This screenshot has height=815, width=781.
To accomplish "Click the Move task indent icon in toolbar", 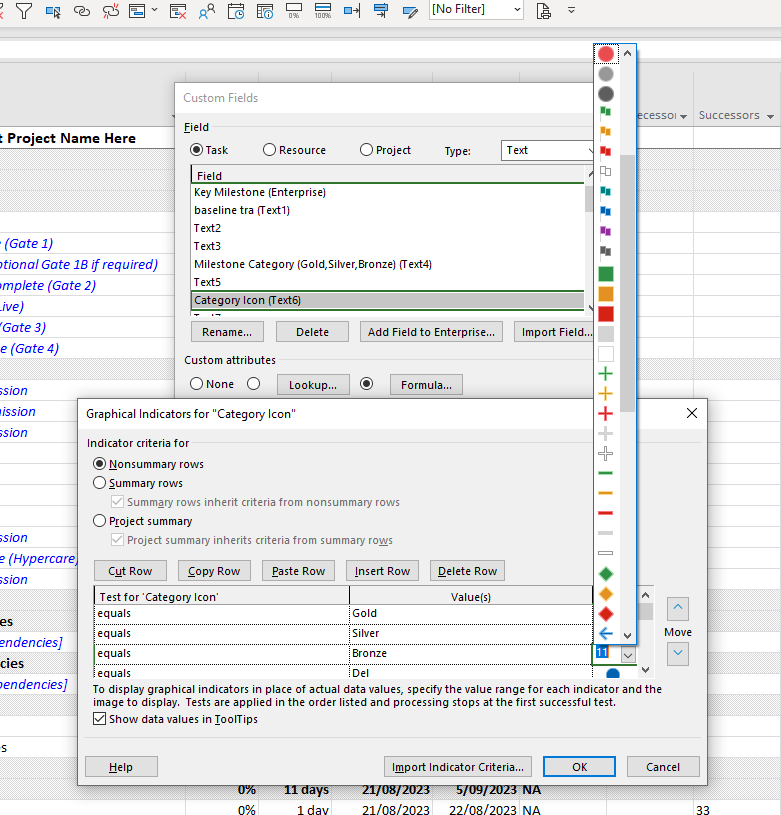I will pos(381,11).
